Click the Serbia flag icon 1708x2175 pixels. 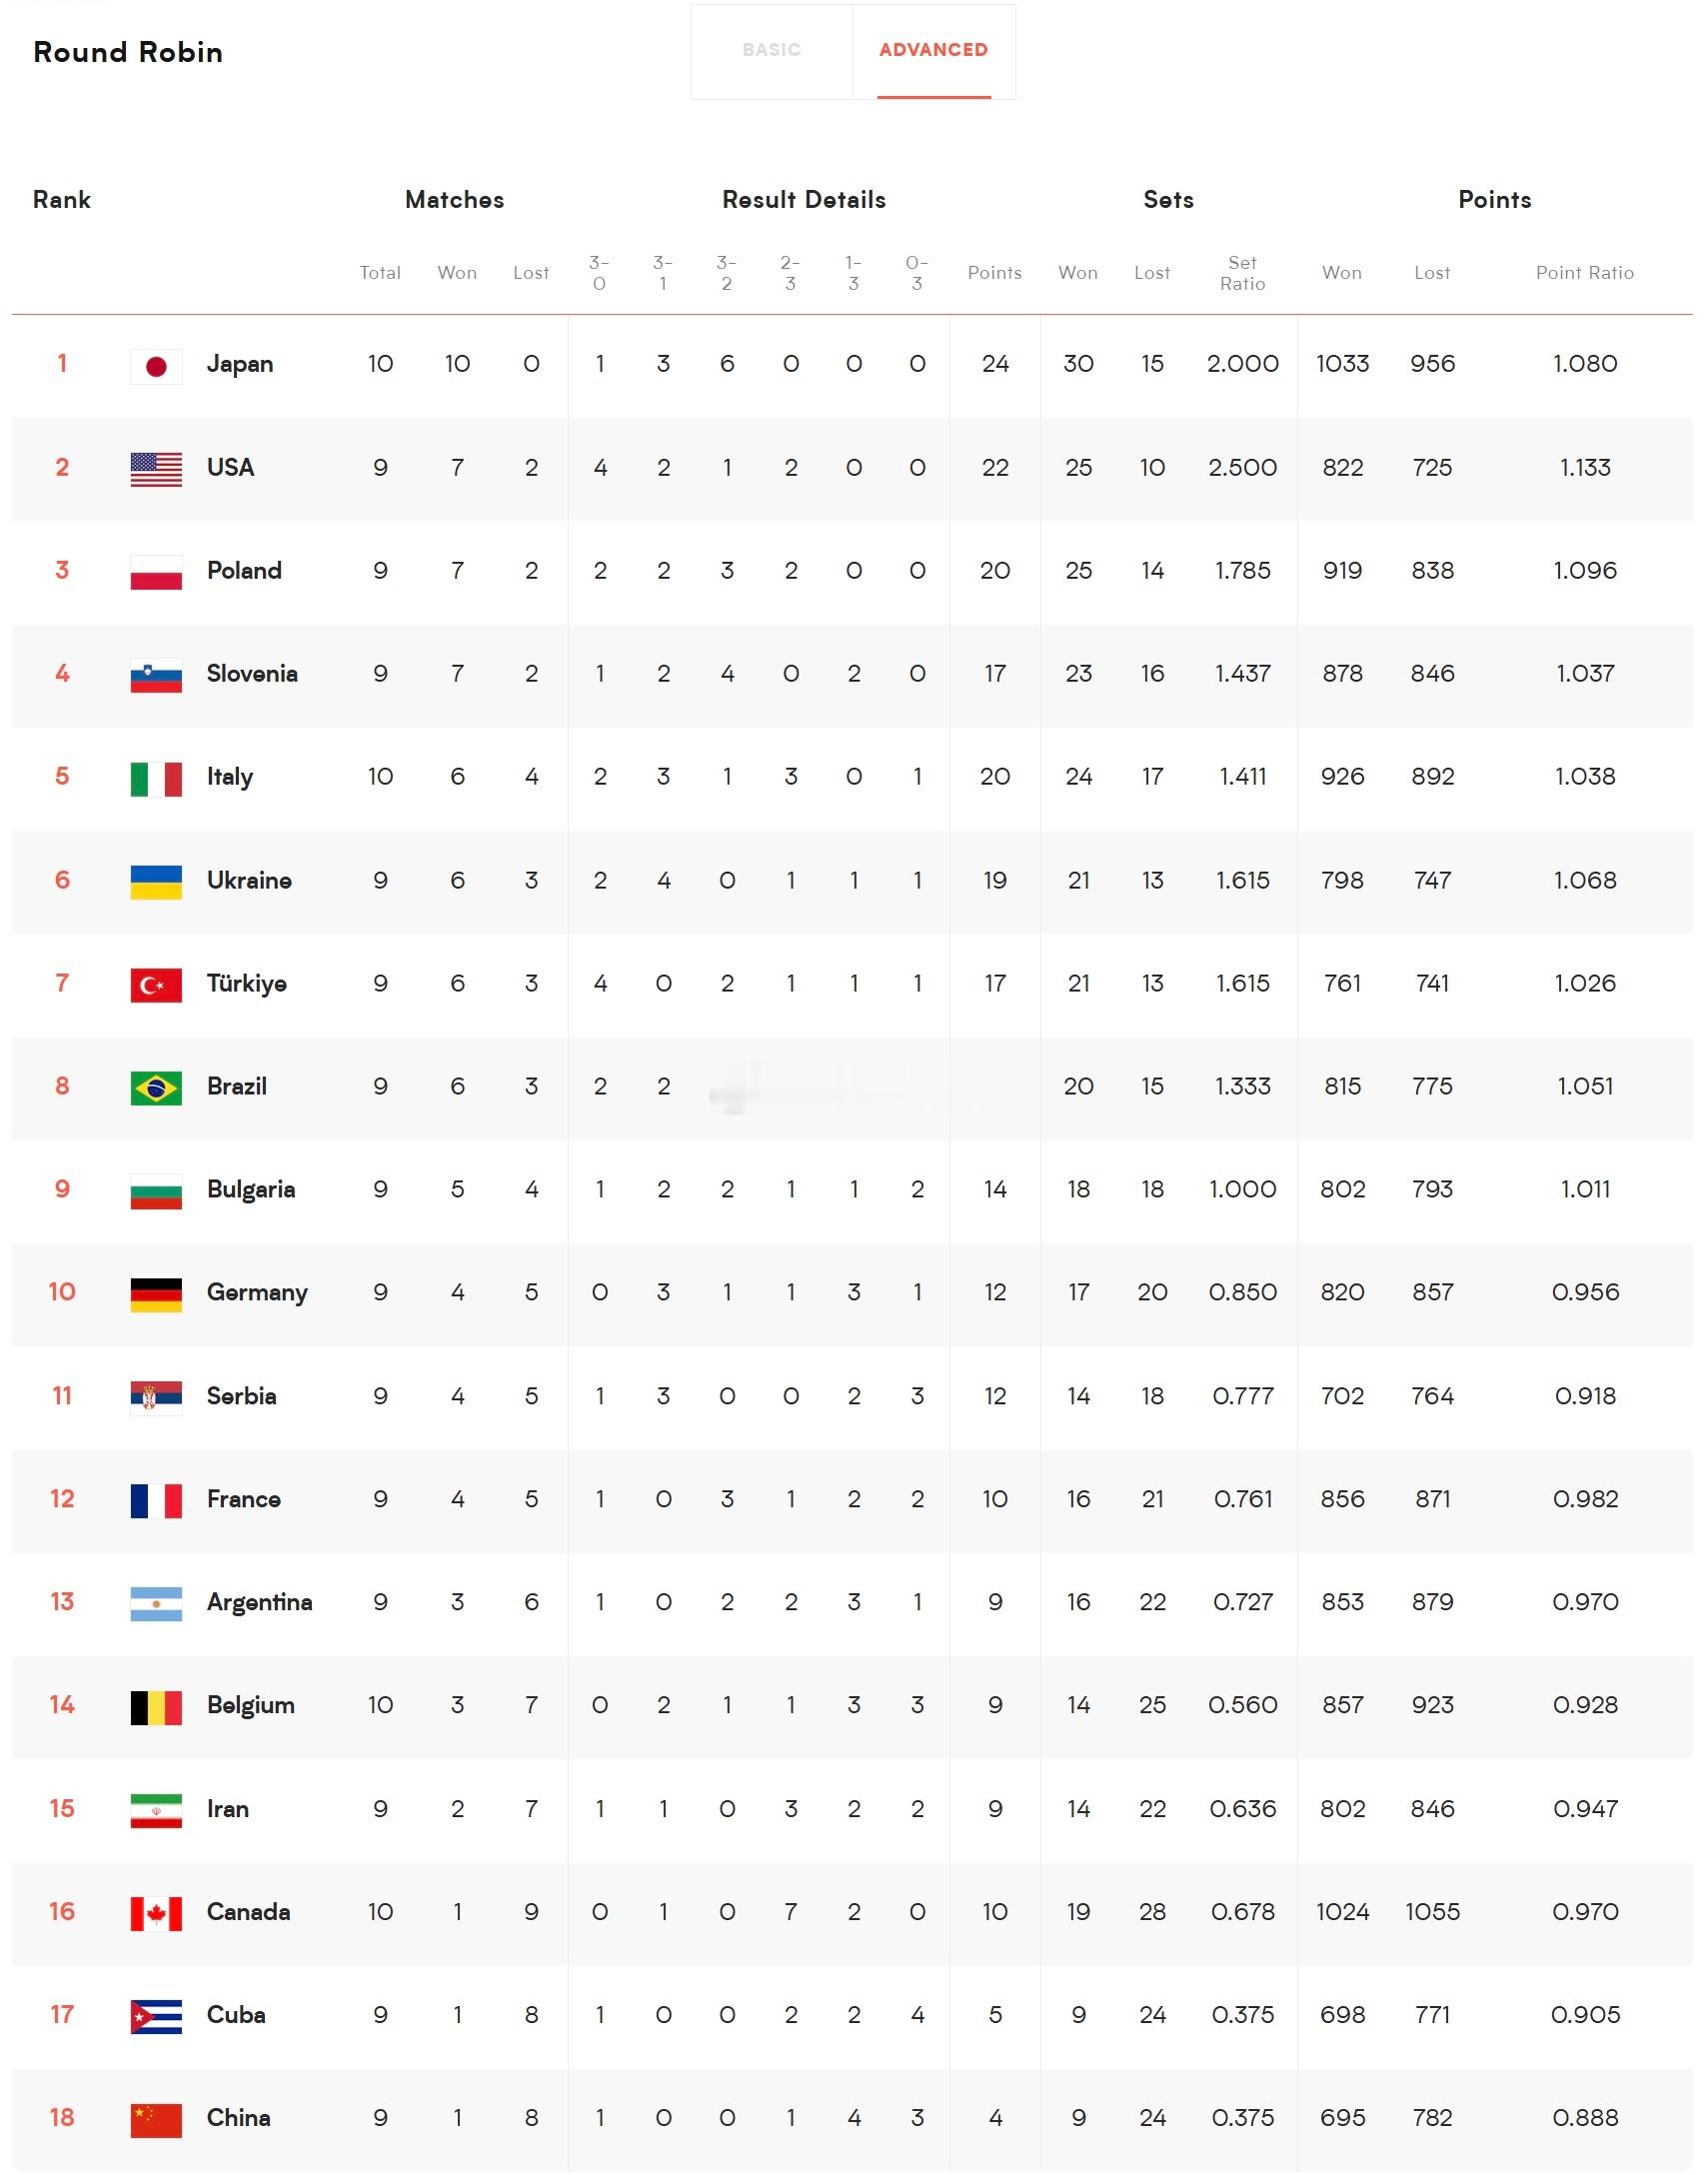pyautogui.click(x=156, y=1397)
